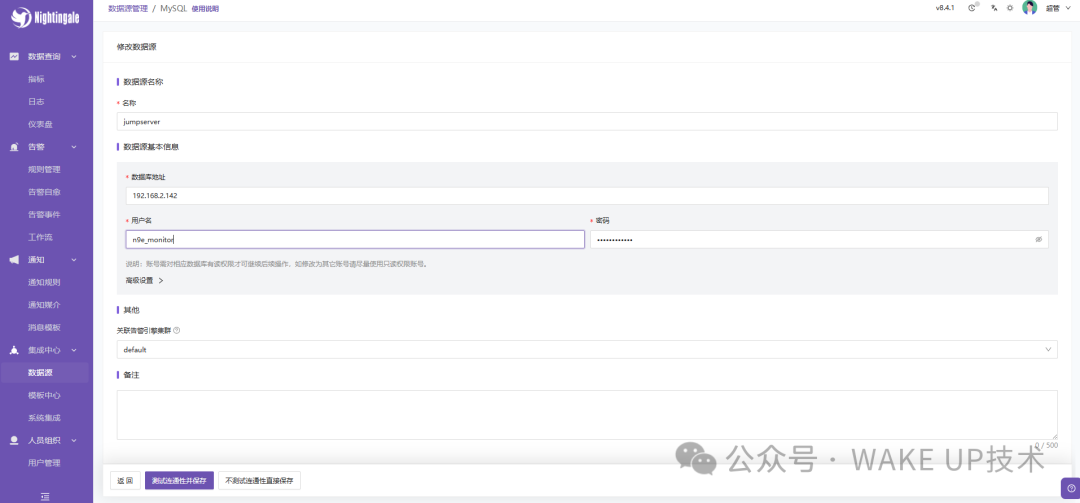
Task: Collapse the 人员组织 menu group
Action: click(x=74, y=440)
